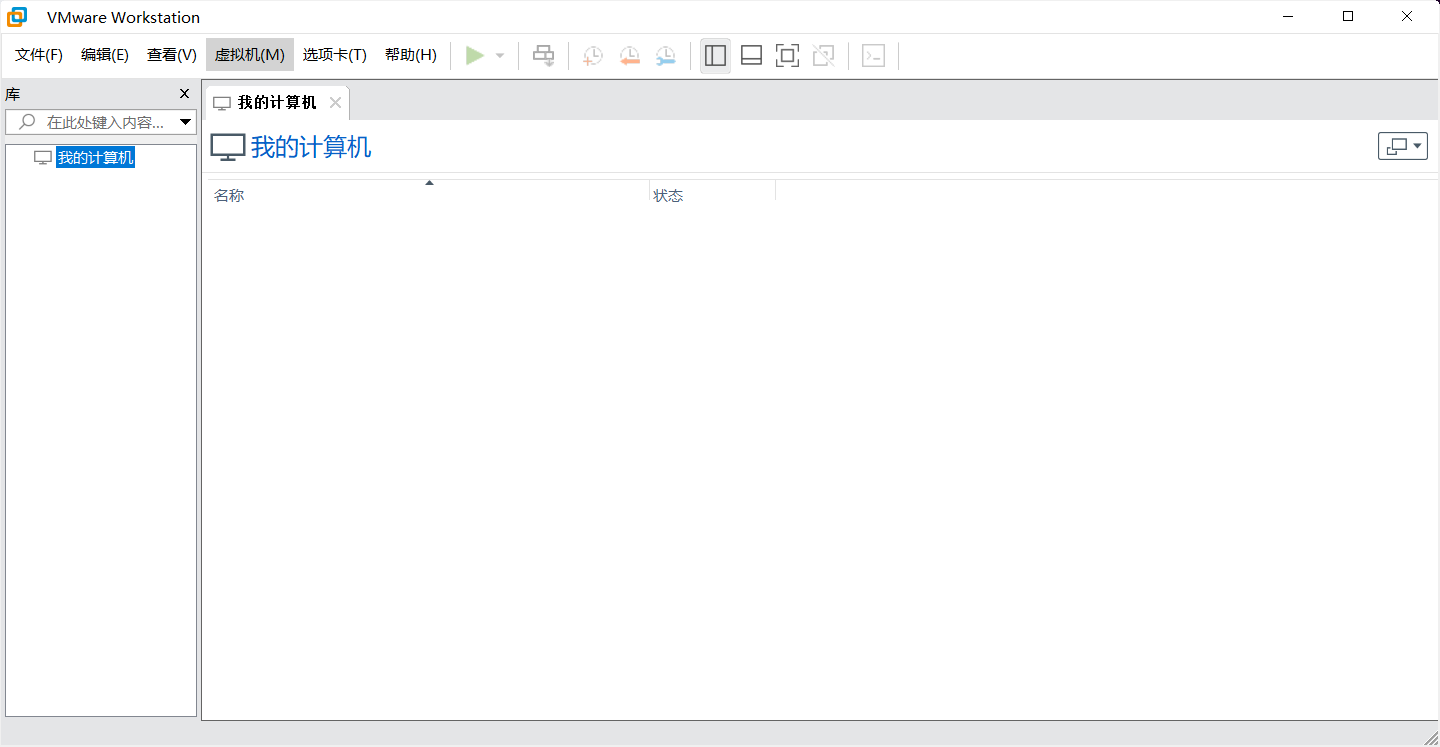1440x747 pixels.
Task: Close the 库 library panel
Action: [x=184, y=94]
